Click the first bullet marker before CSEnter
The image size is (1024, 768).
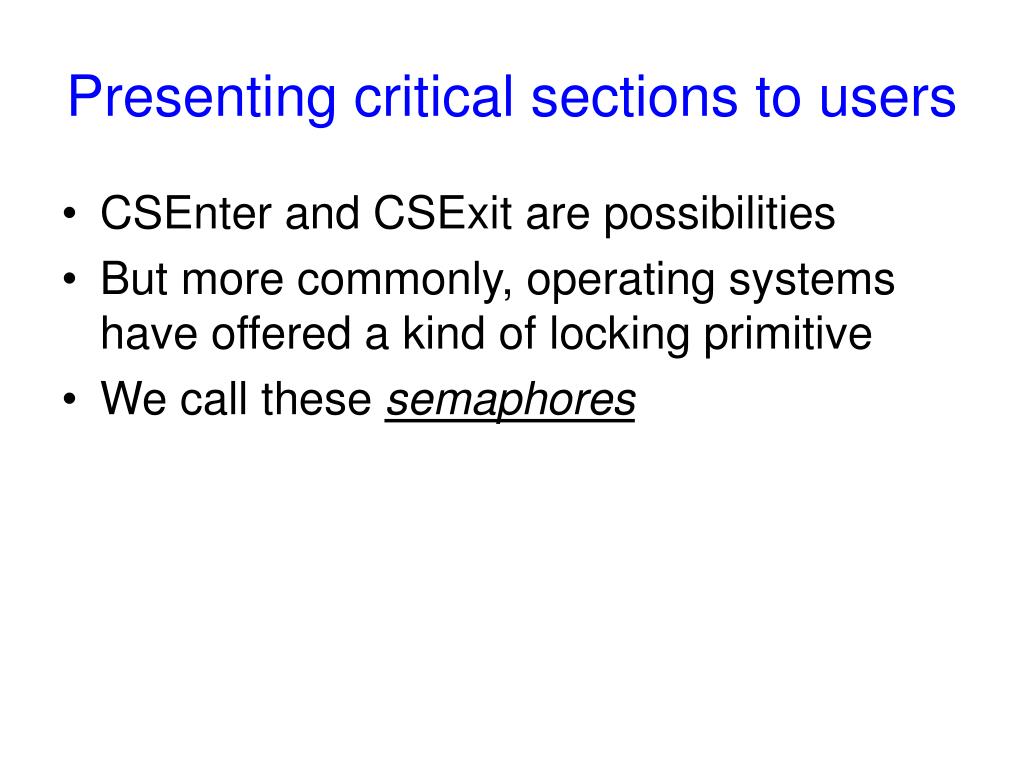click(x=70, y=214)
